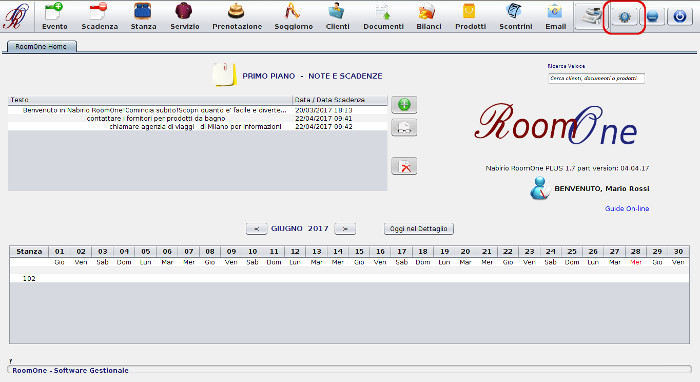Open settings with the gear icon
This screenshot has height=382, width=700.
click(x=624, y=17)
